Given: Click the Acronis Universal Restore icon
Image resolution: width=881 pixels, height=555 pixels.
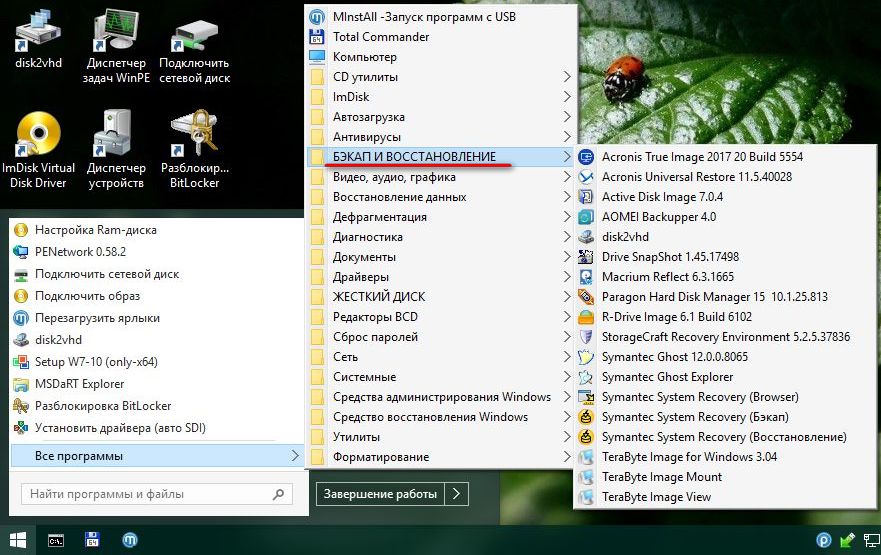Looking at the screenshot, I should [586, 177].
